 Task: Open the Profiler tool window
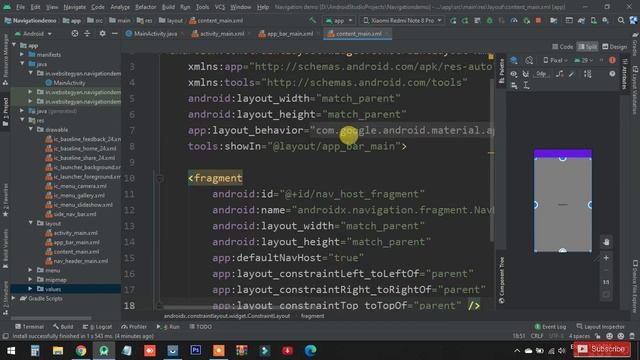(x=134, y=327)
